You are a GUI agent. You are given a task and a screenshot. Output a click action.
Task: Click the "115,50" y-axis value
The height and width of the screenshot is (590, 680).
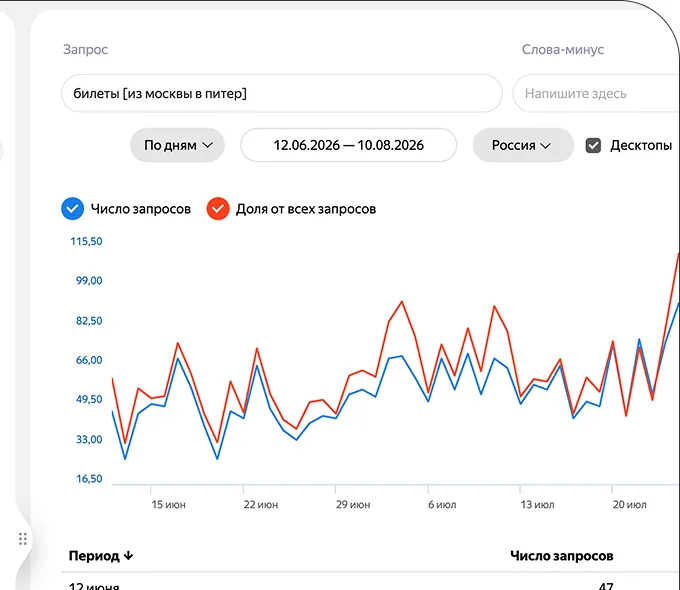click(x=86, y=241)
